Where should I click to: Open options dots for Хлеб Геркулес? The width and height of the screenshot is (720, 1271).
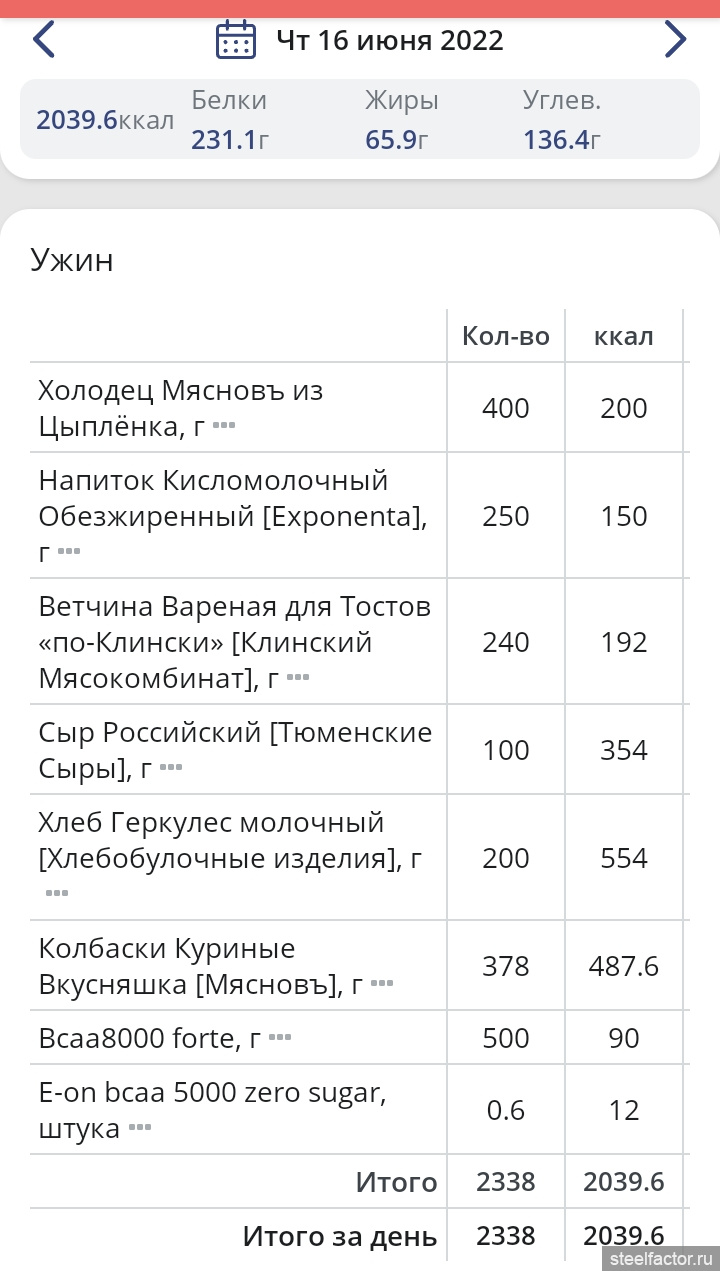click(x=57, y=892)
